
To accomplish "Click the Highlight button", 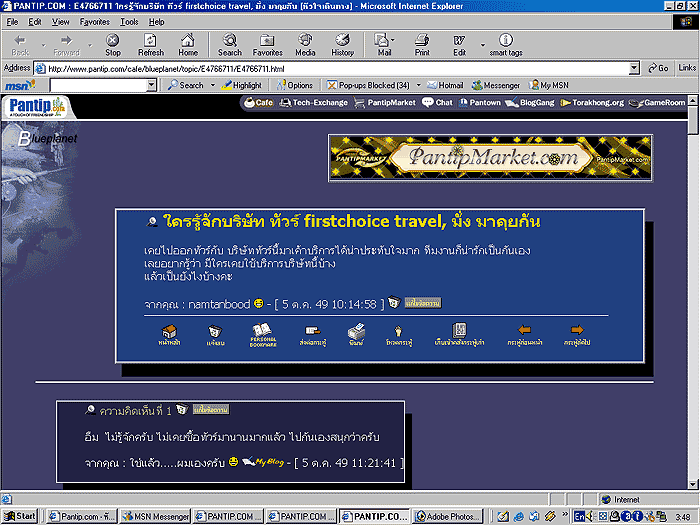I will pyautogui.click(x=242, y=85).
